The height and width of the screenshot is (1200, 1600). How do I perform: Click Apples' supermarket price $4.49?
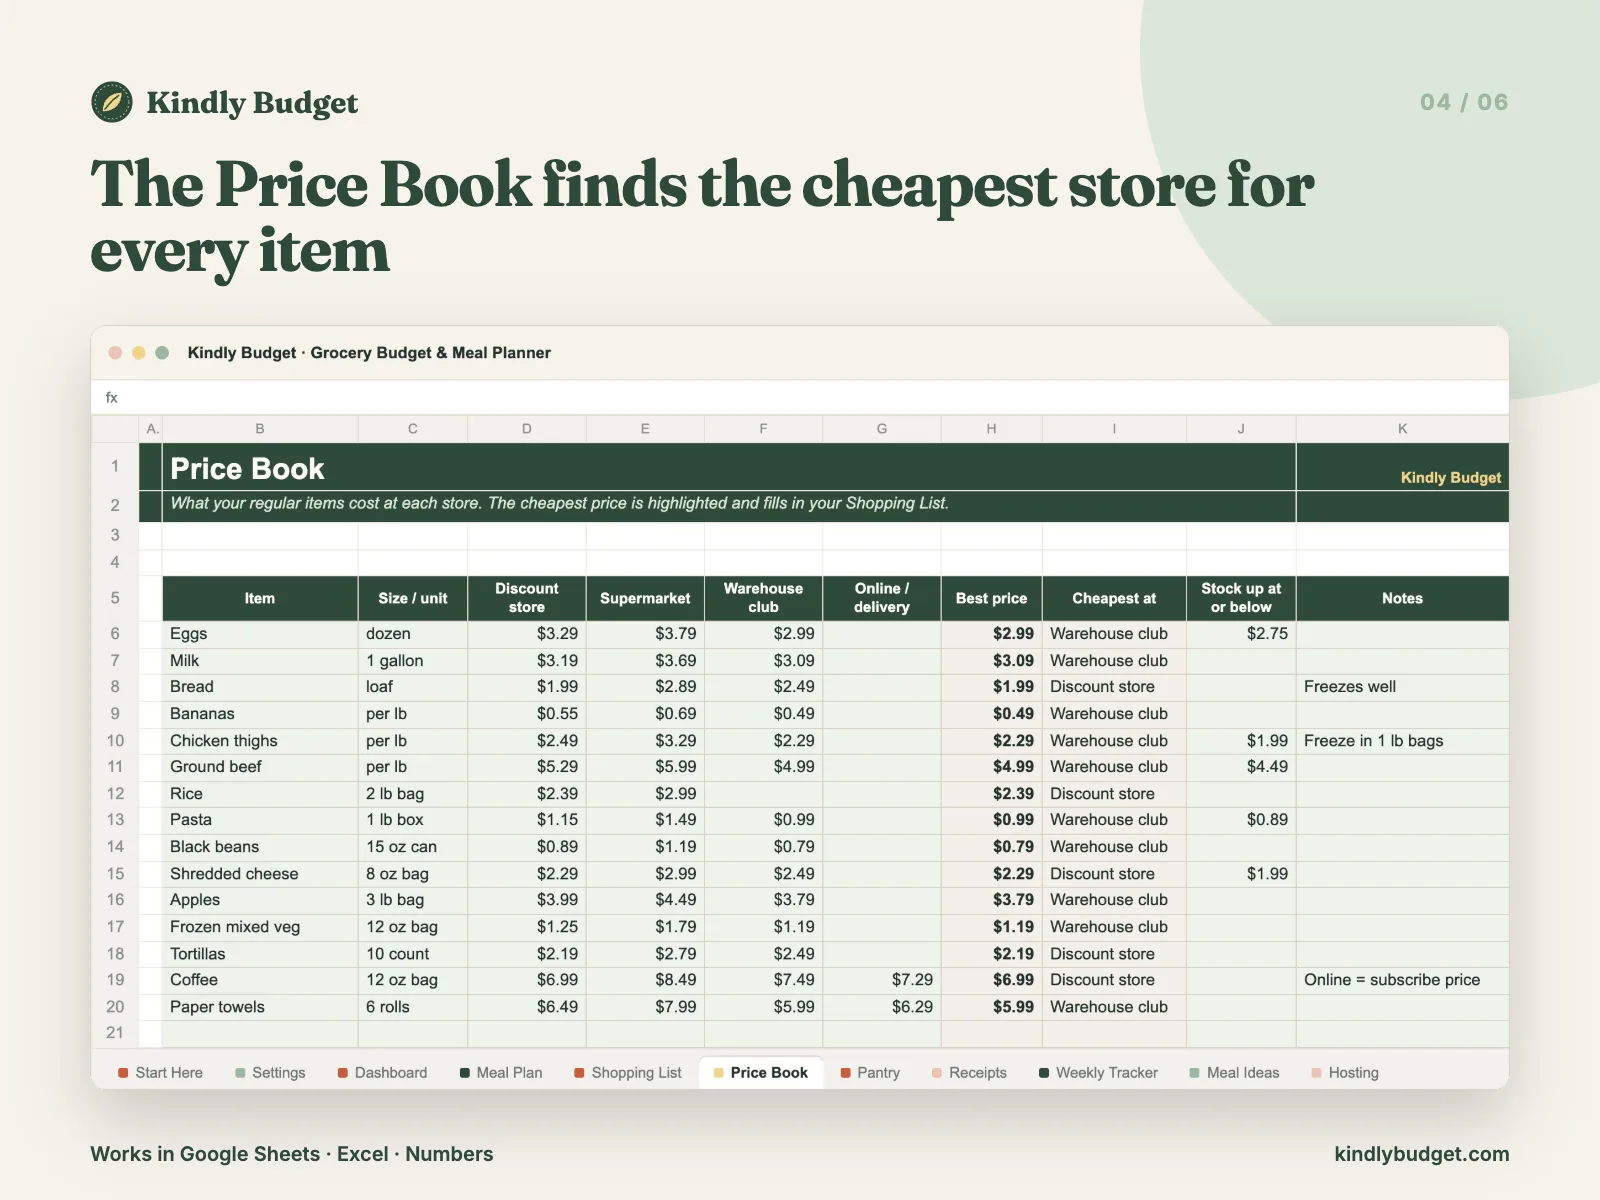[645, 900]
